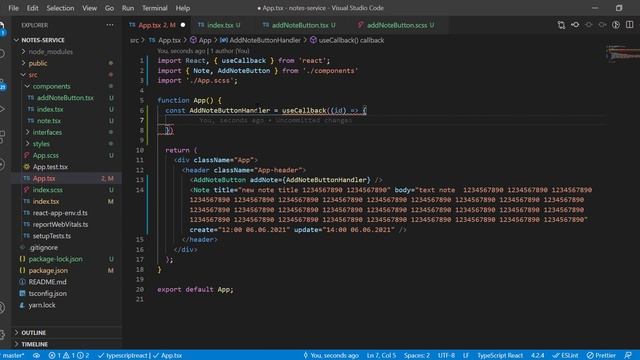Click useCallback() callback breadcrumb
640x360 pixels.
point(347,40)
